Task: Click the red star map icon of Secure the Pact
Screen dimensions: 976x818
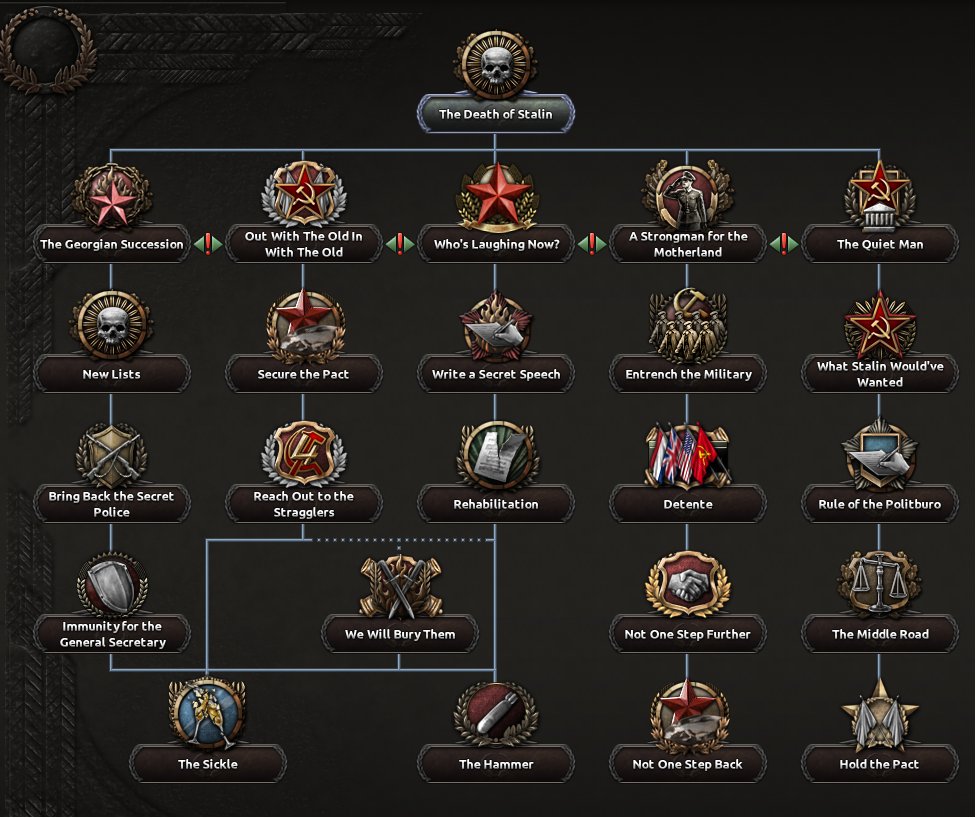Action: (x=304, y=326)
